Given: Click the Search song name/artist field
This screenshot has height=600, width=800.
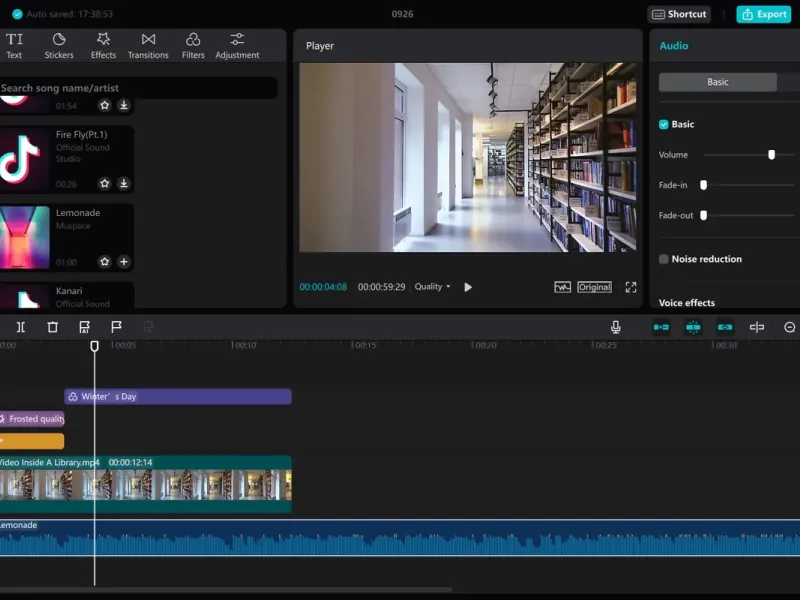Looking at the screenshot, I should [138, 88].
